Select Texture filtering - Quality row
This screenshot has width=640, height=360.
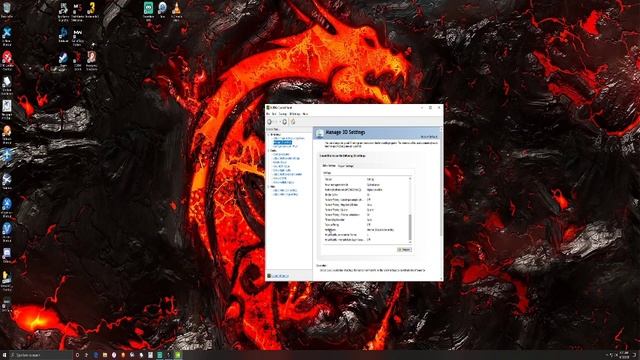pyautogui.click(x=366, y=210)
